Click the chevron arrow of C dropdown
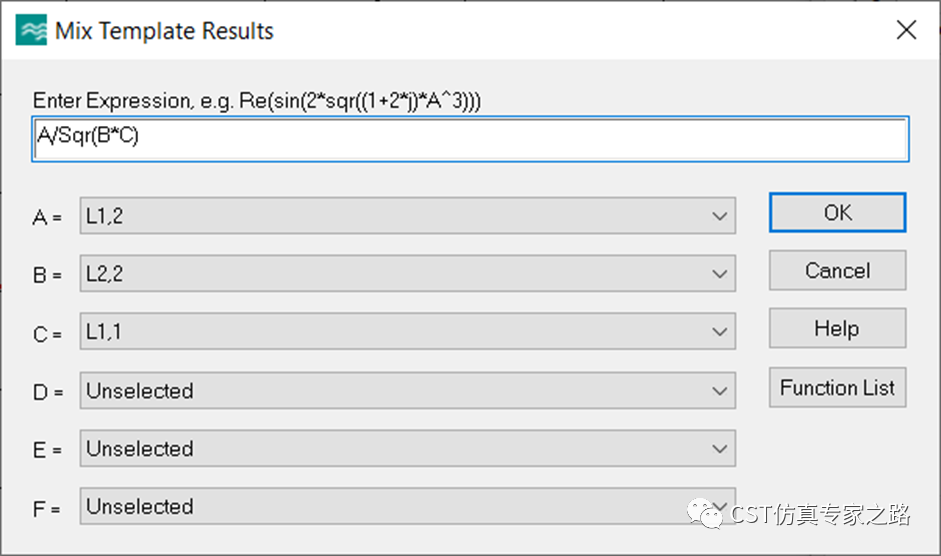The height and width of the screenshot is (556, 941). 720,331
